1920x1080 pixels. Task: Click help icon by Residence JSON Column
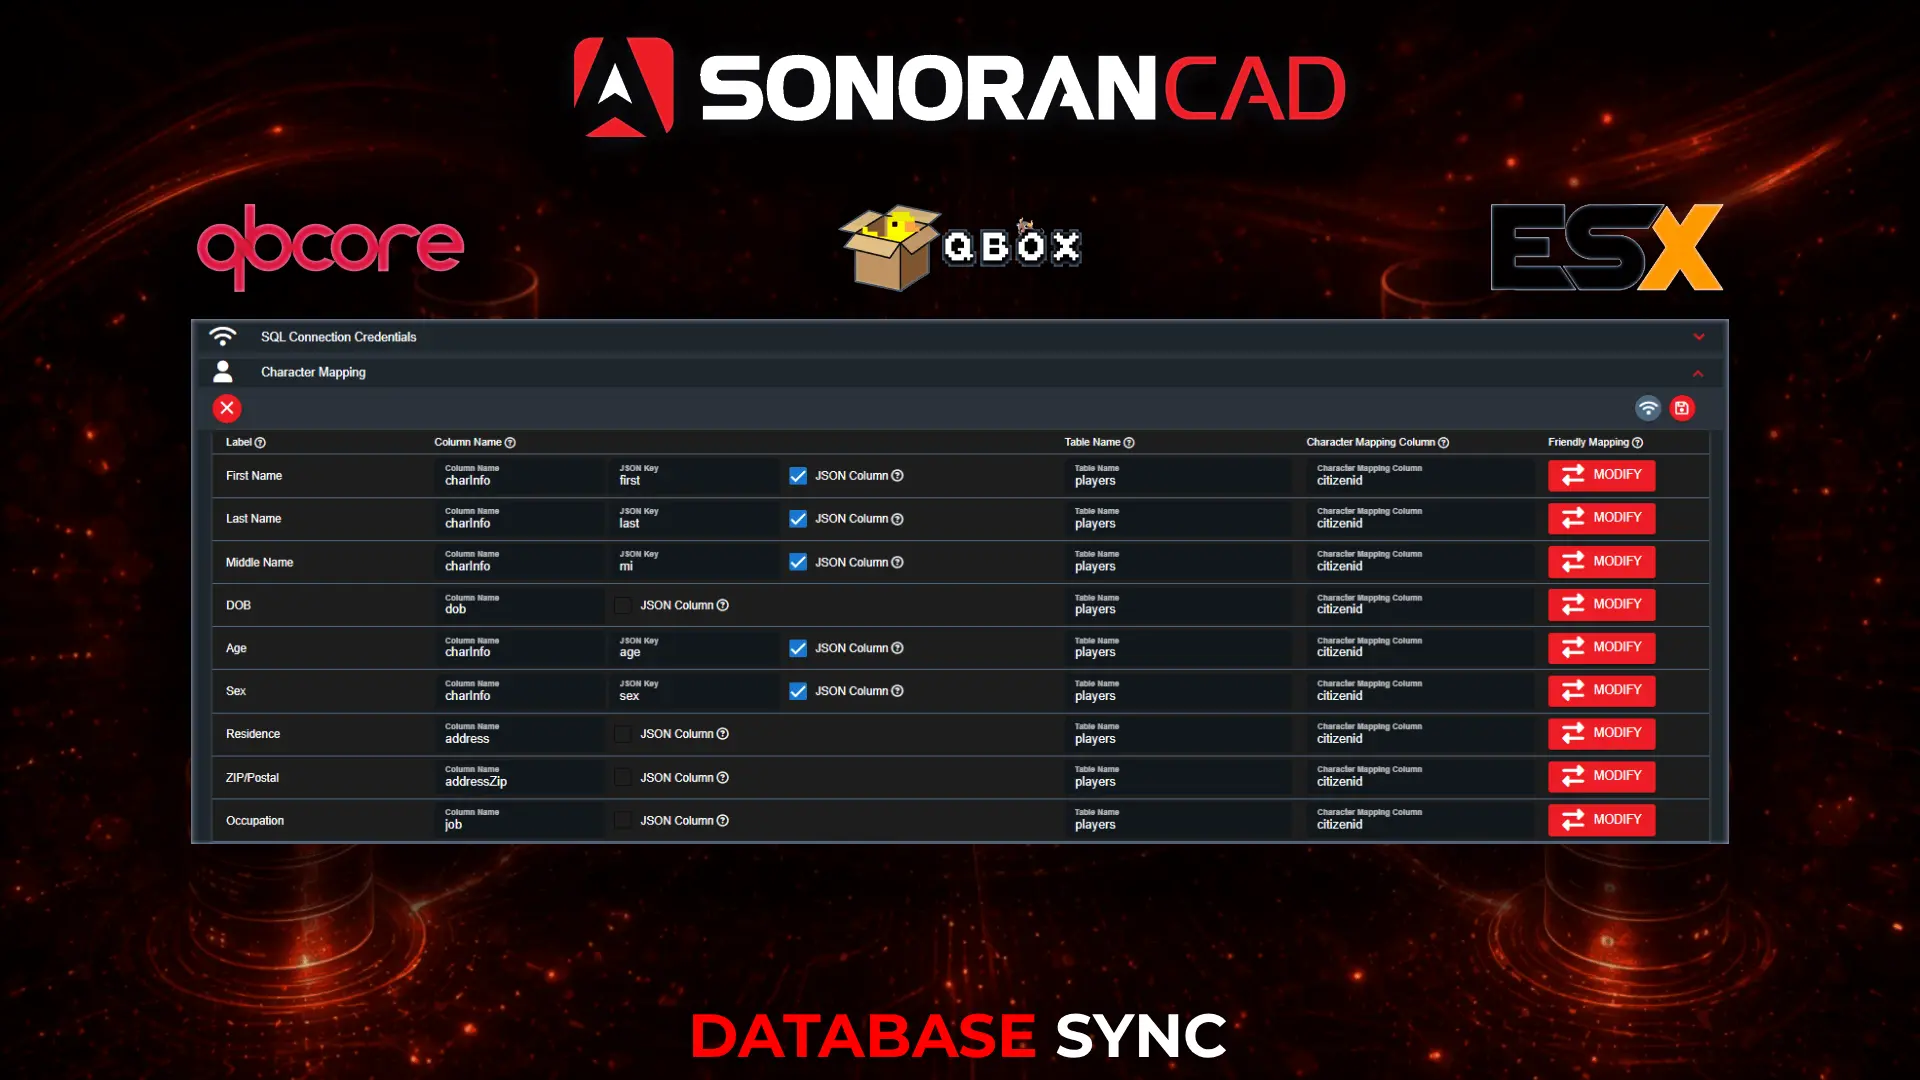723,734
